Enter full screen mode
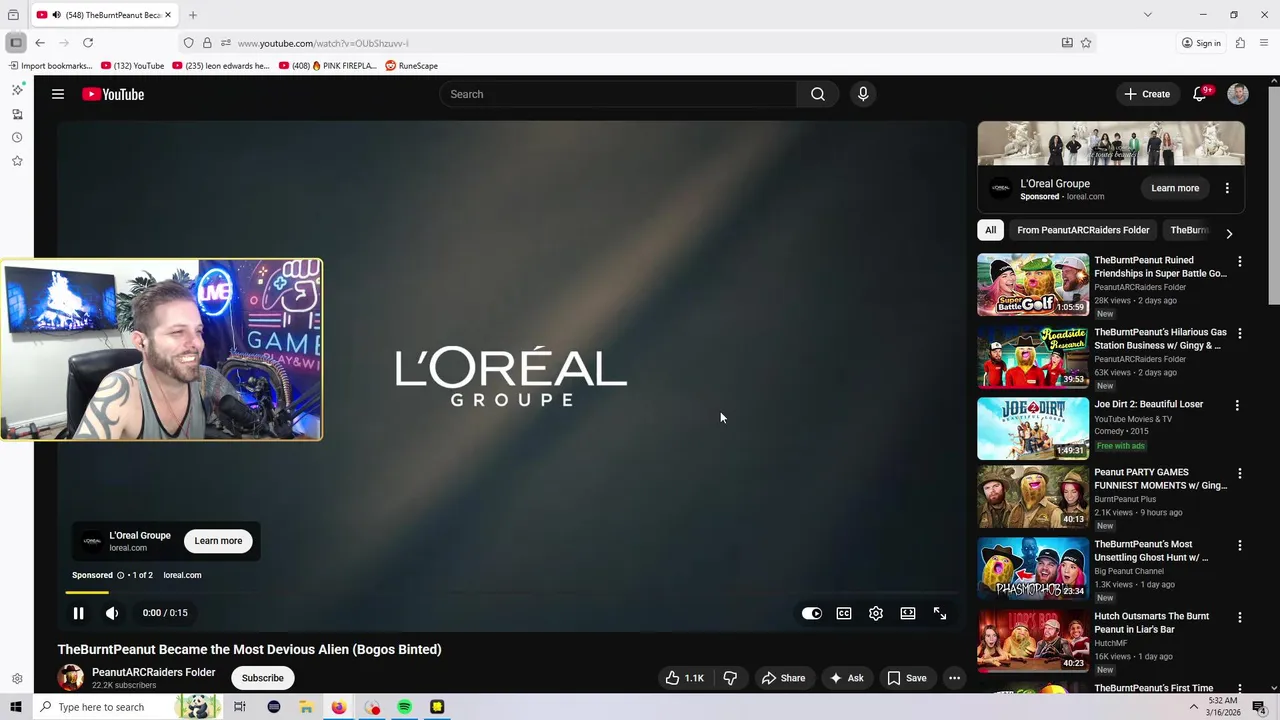Image resolution: width=1280 pixels, height=720 pixels. [x=940, y=614]
